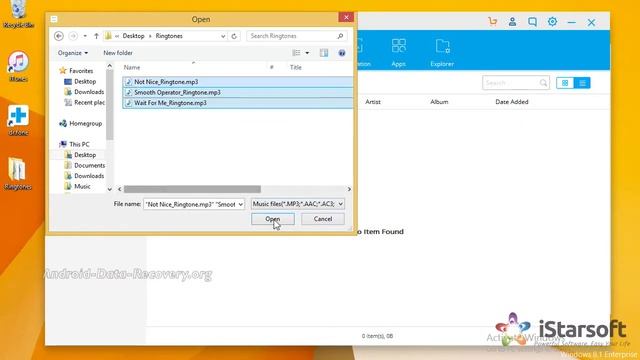Expand the File name dropdown
The width and height of the screenshot is (640, 360).
tap(241, 204)
